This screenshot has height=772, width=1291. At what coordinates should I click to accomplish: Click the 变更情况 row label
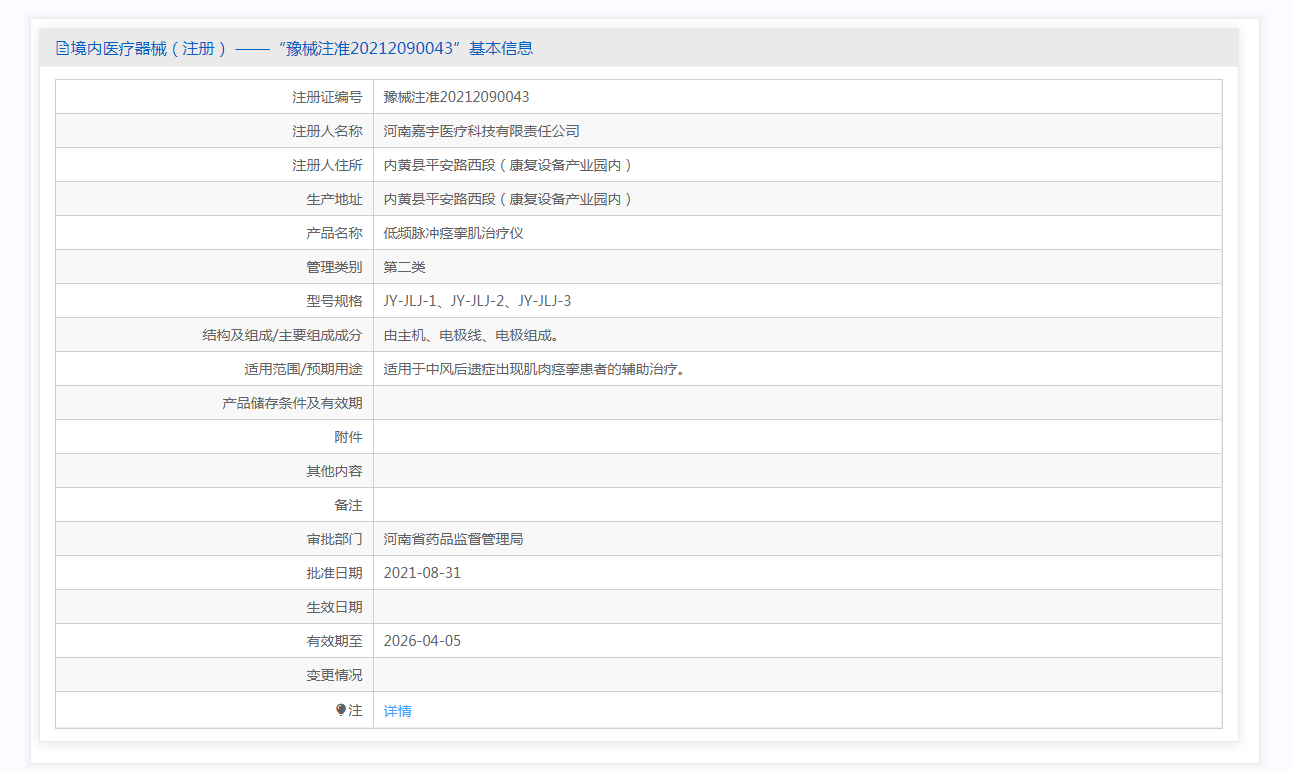coord(334,675)
